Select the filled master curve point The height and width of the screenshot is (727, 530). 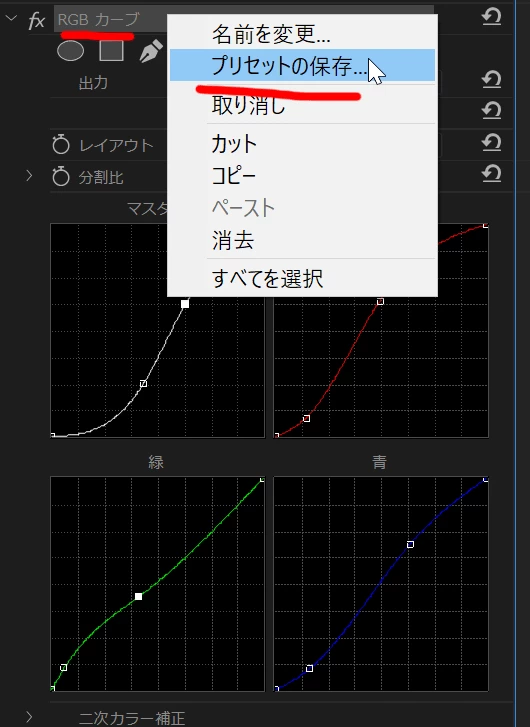tap(185, 304)
